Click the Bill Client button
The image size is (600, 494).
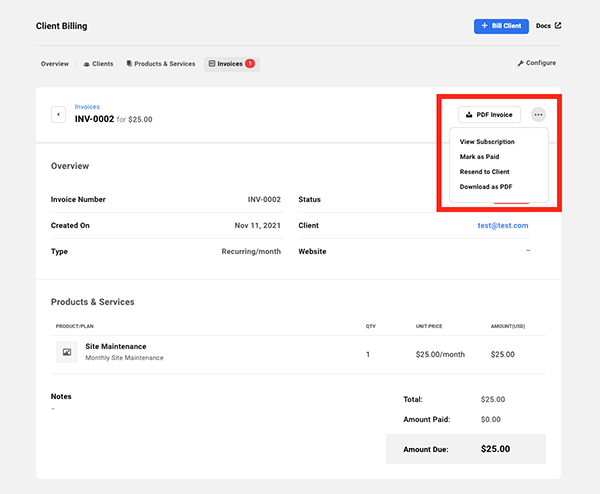(x=501, y=26)
